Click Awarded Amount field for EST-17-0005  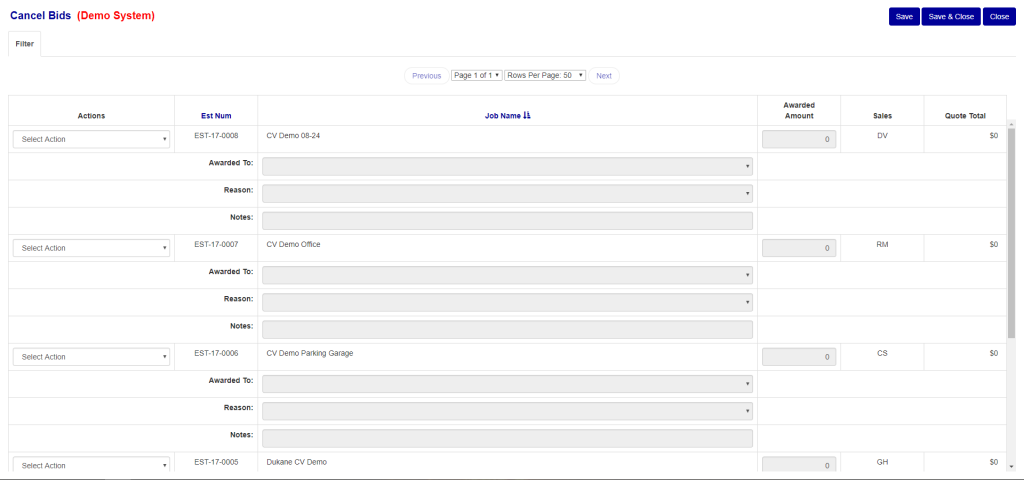click(x=799, y=465)
